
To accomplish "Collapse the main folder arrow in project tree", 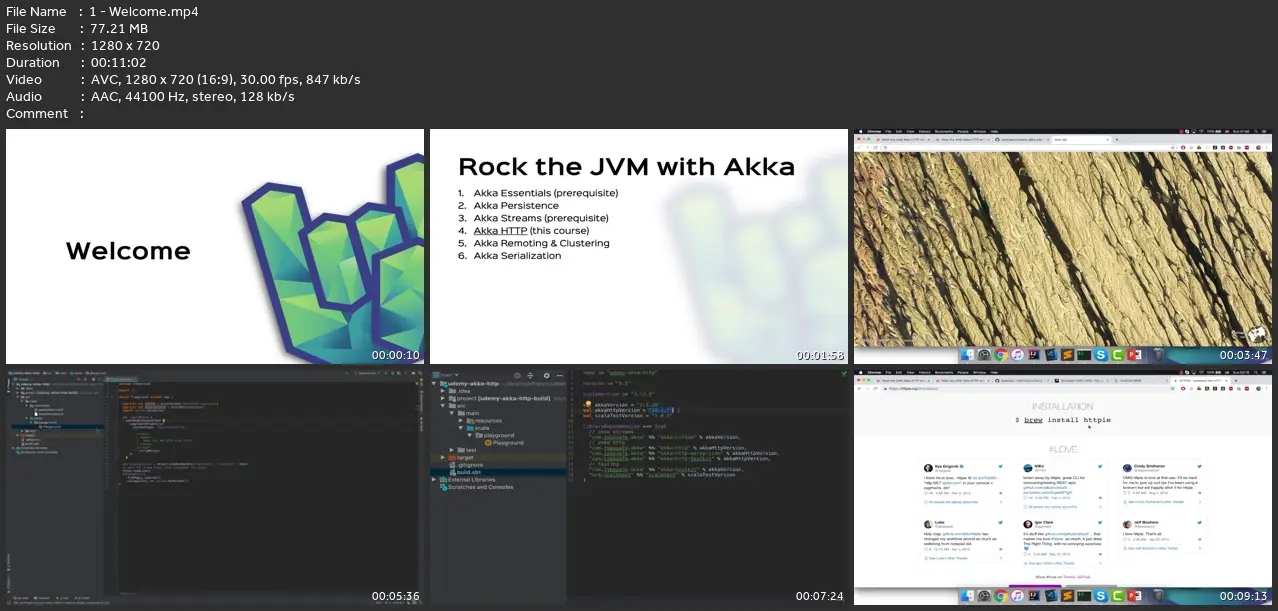I will [x=452, y=413].
